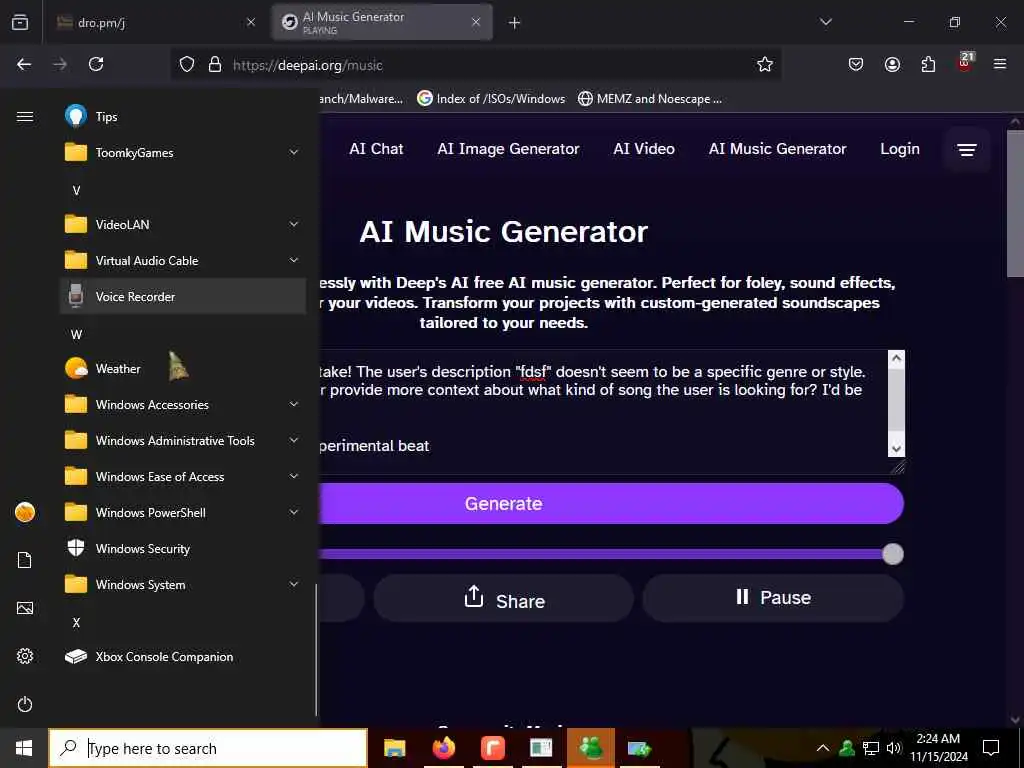
Task: Go to AI Image Generator page
Action: pos(508,149)
